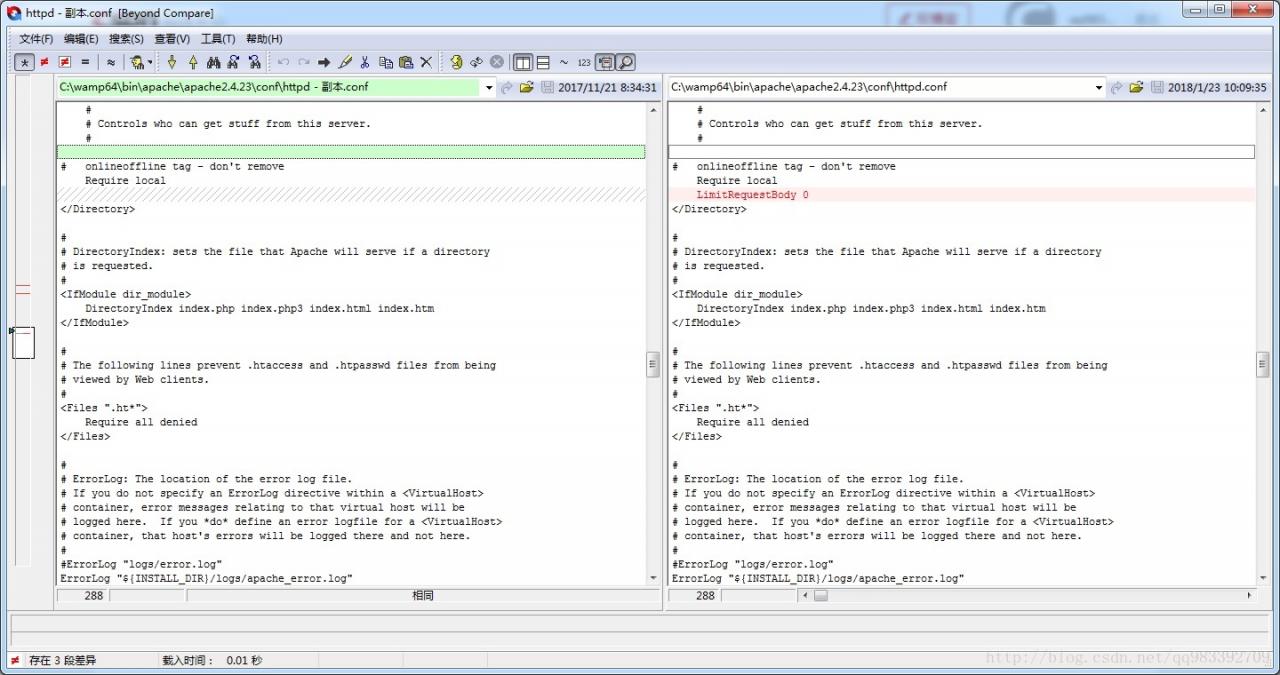1280x675 pixels.
Task: Toggle Show Same equals filter
Action: [x=85, y=62]
